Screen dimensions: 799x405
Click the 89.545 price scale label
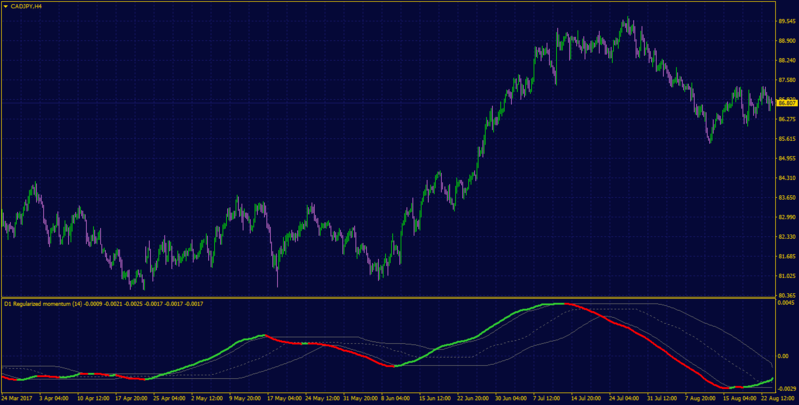[x=787, y=21]
